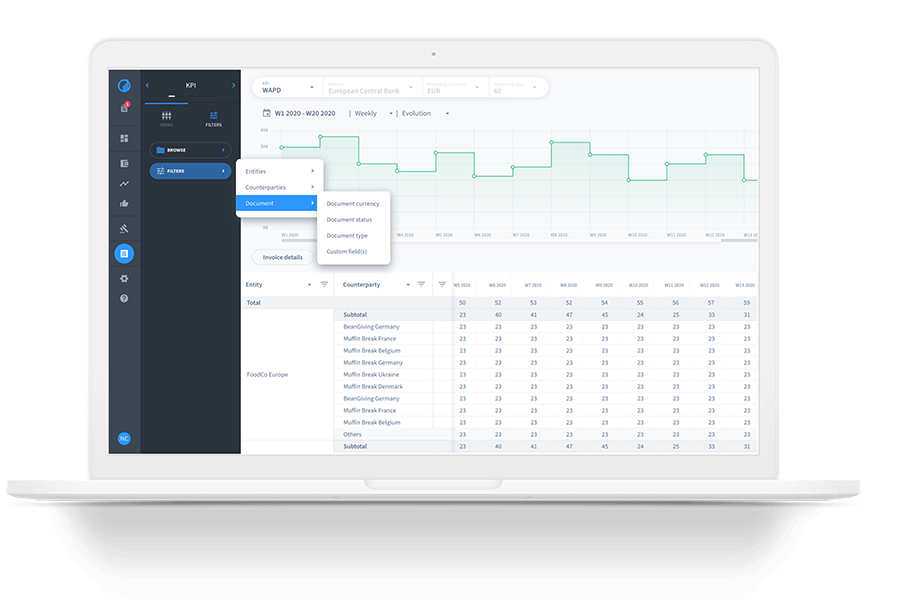Screen dimensions: 900x599
Task: Switch to the Views tab
Action: point(166,119)
